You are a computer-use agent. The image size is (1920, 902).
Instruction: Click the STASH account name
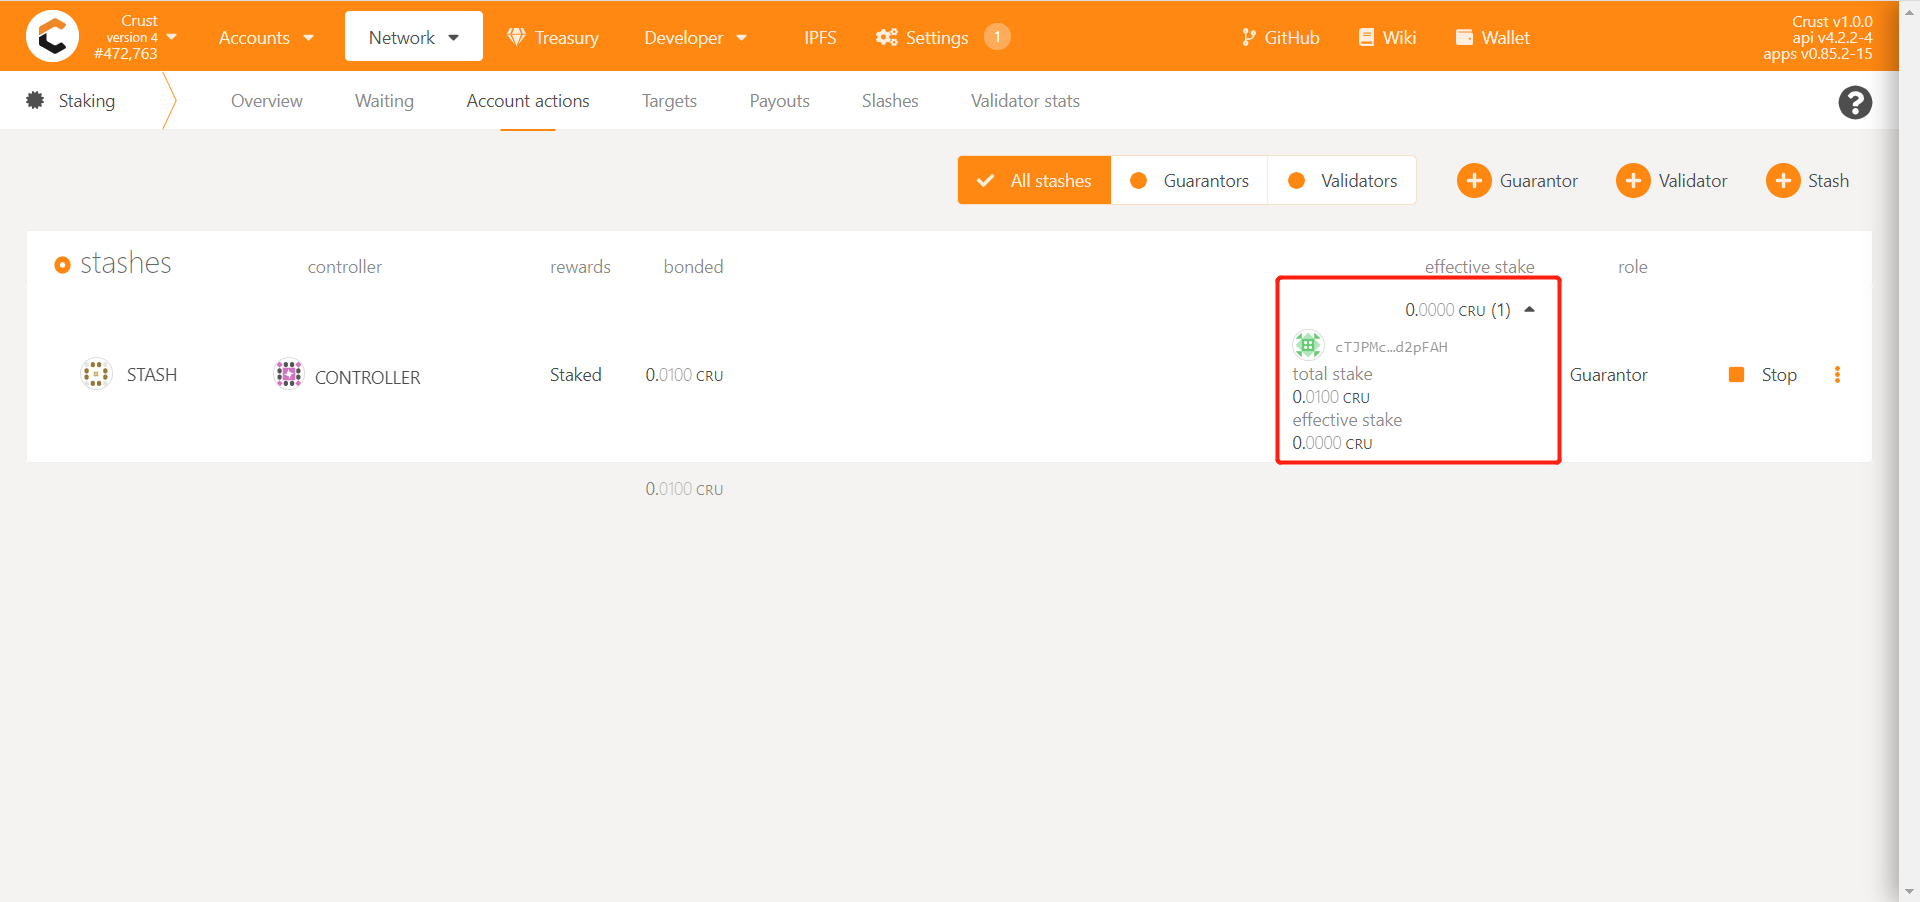[152, 375]
